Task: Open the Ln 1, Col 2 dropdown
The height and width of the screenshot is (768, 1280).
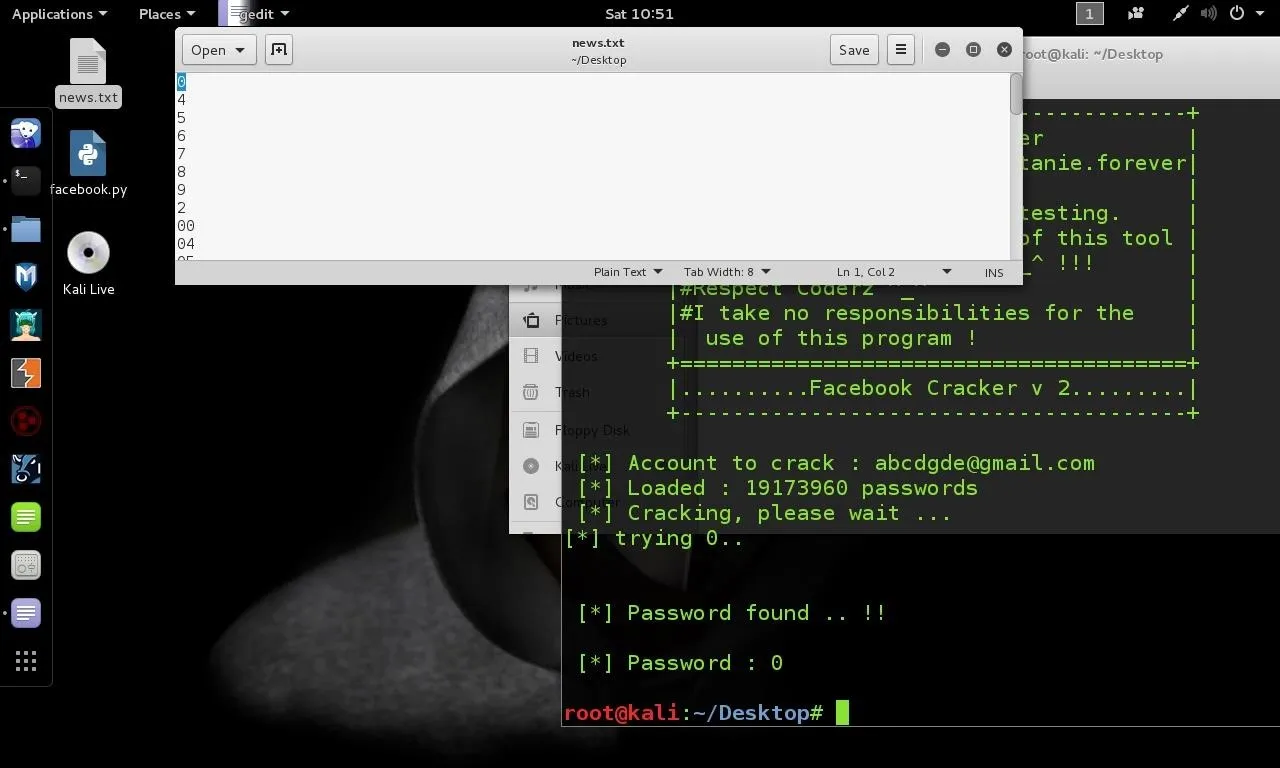Action: click(894, 272)
